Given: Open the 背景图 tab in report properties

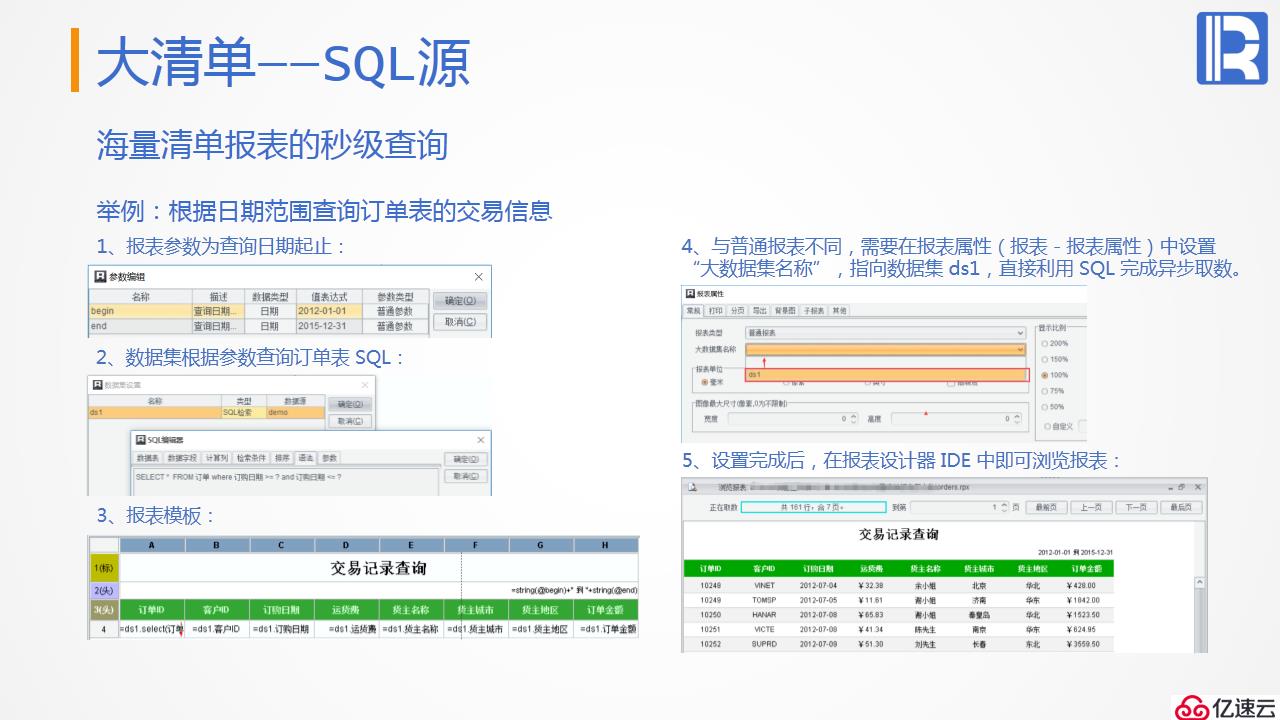Looking at the screenshot, I should (x=786, y=311).
